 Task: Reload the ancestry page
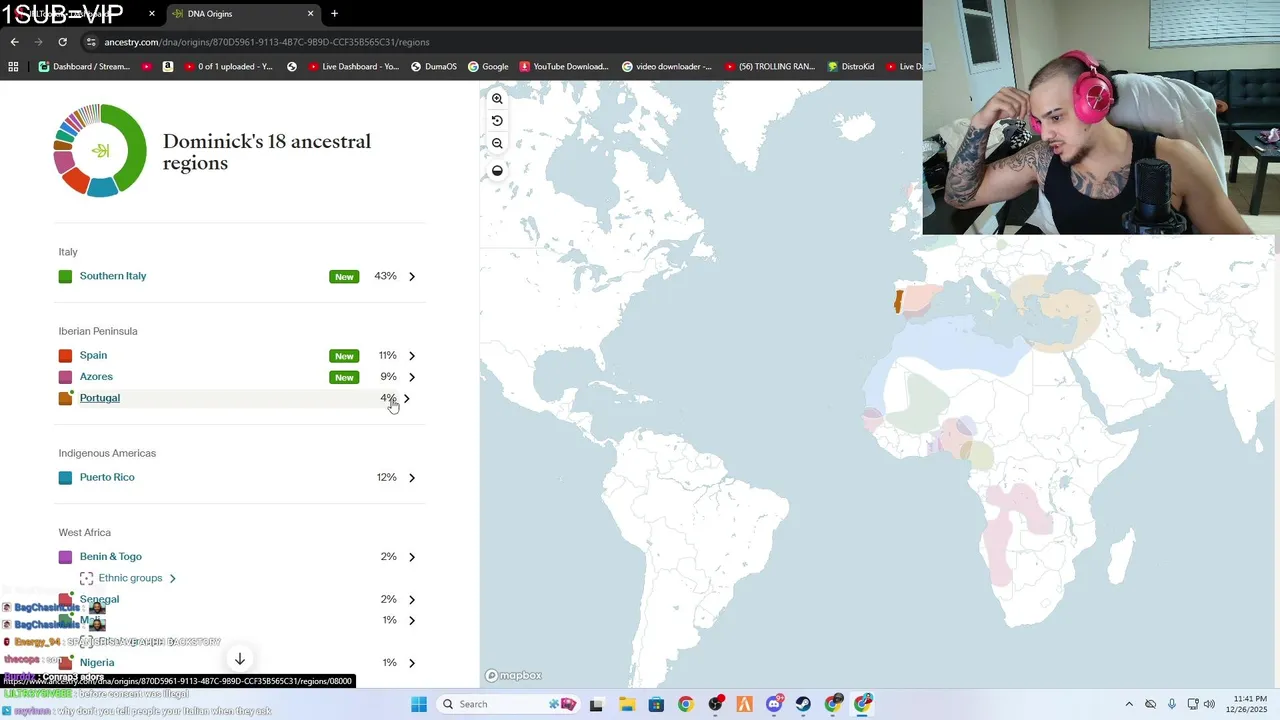pos(62,42)
